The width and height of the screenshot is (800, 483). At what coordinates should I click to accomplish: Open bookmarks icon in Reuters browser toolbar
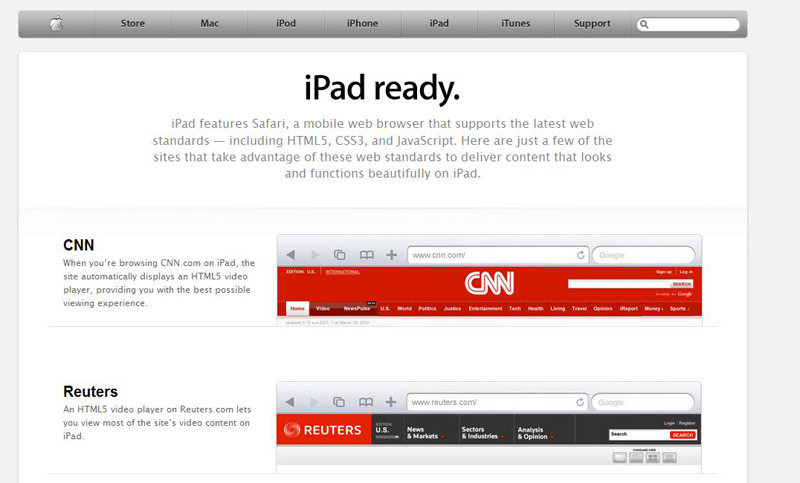366,402
